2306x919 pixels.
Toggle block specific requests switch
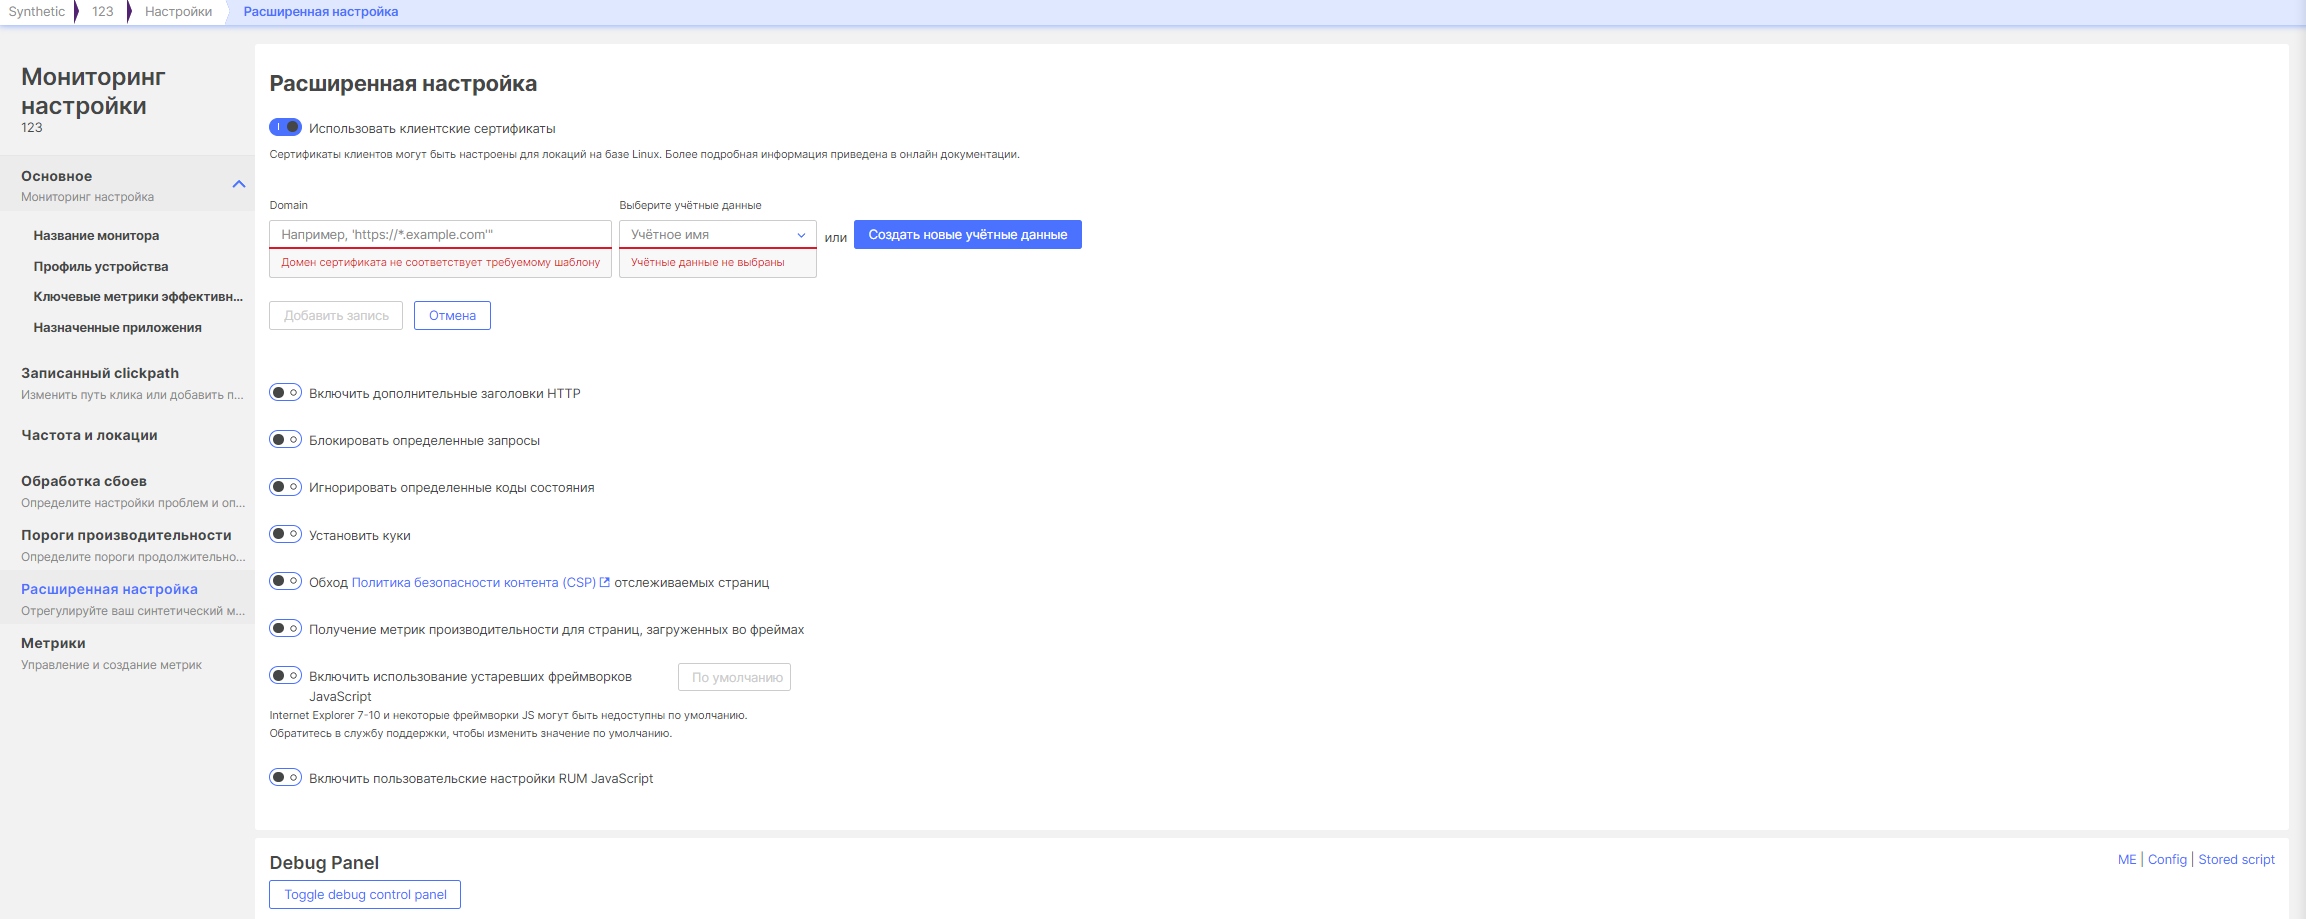pyautogui.click(x=285, y=440)
